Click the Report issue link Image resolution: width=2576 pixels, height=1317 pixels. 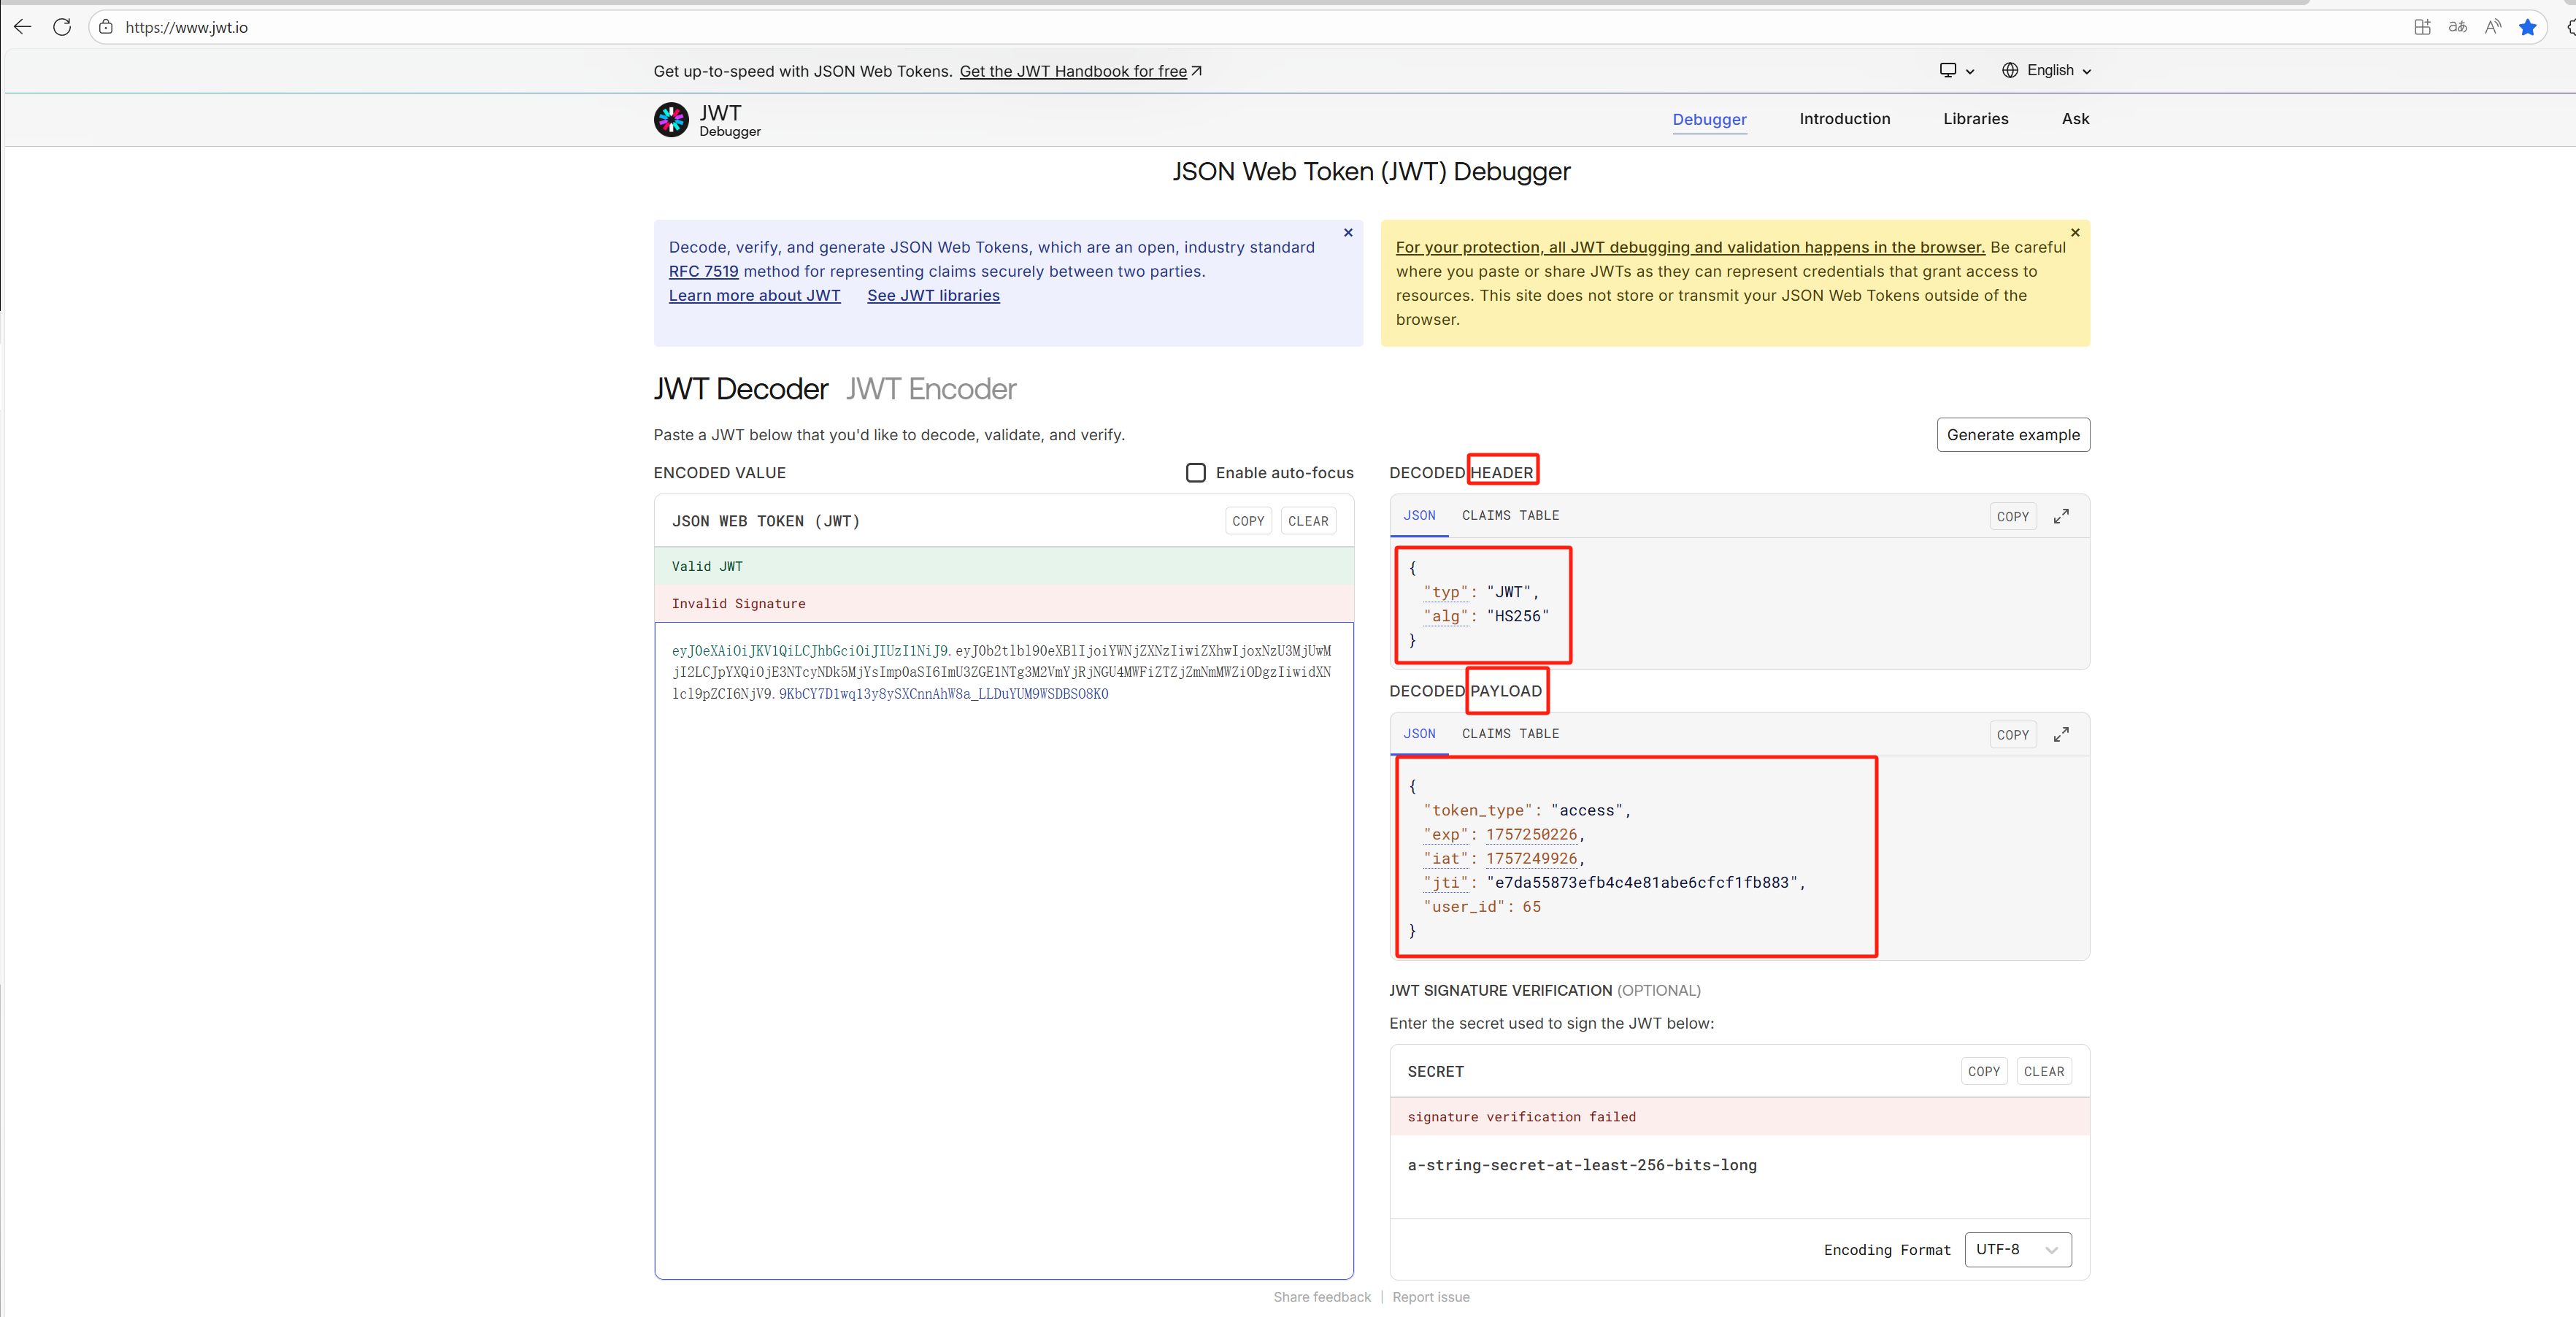[x=1431, y=1297]
